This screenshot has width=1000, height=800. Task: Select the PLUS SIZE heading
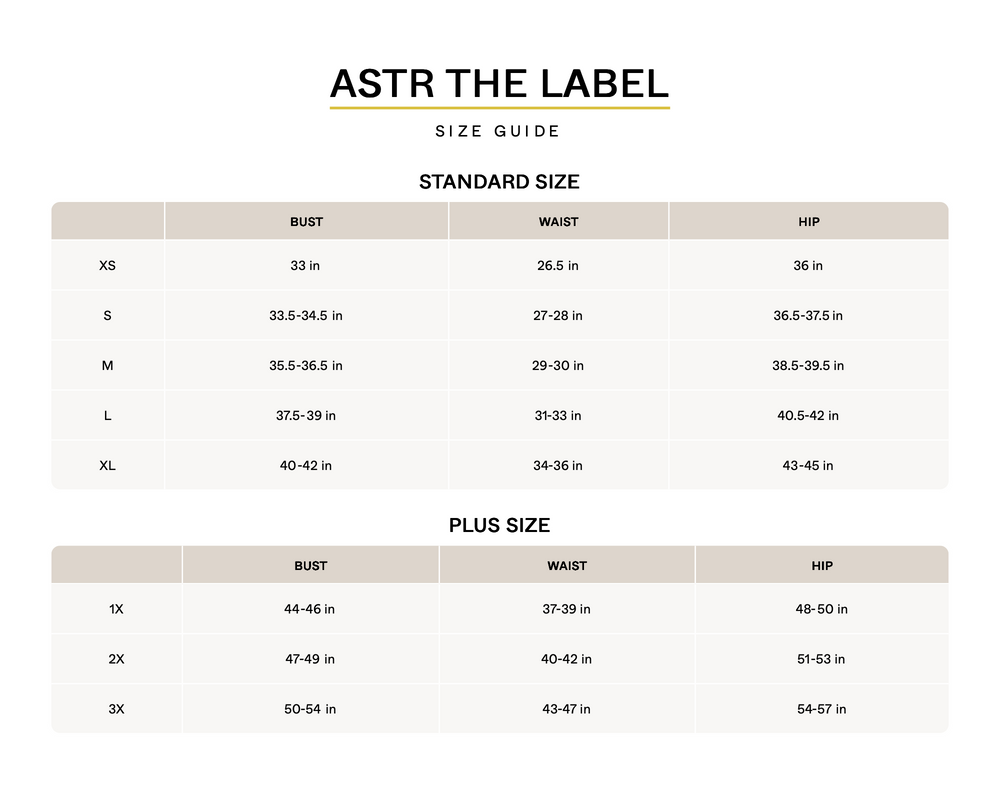(499, 525)
